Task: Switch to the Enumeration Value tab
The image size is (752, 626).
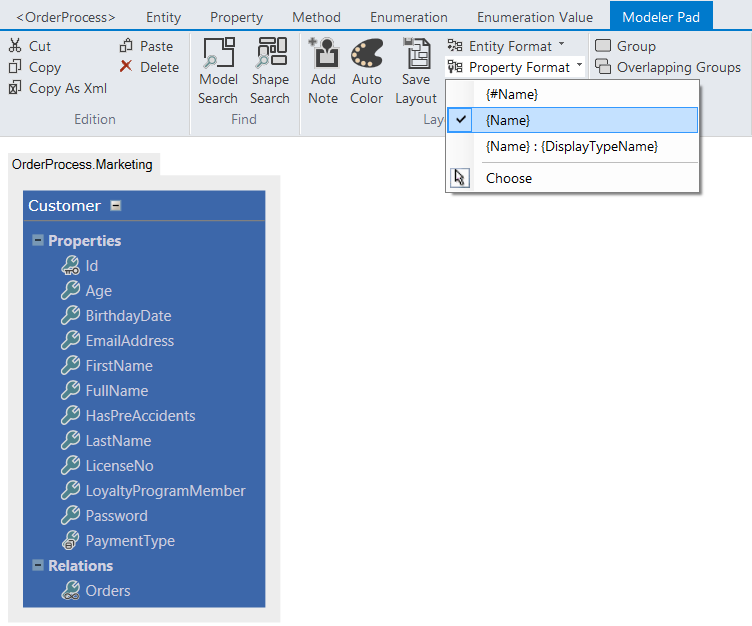Action: click(x=534, y=17)
